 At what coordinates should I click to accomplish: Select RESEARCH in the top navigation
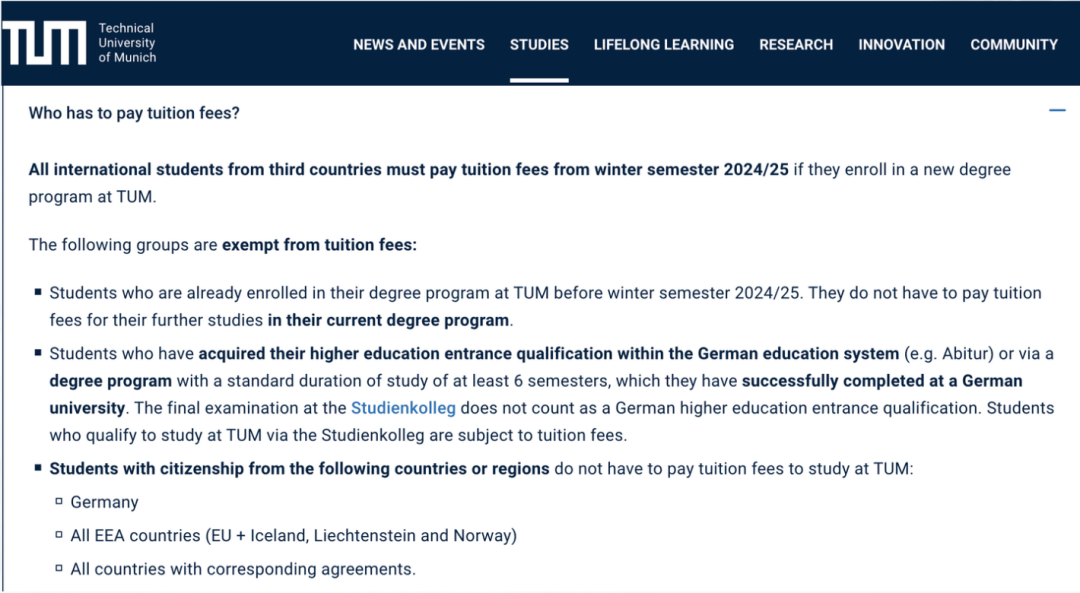(796, 45)
